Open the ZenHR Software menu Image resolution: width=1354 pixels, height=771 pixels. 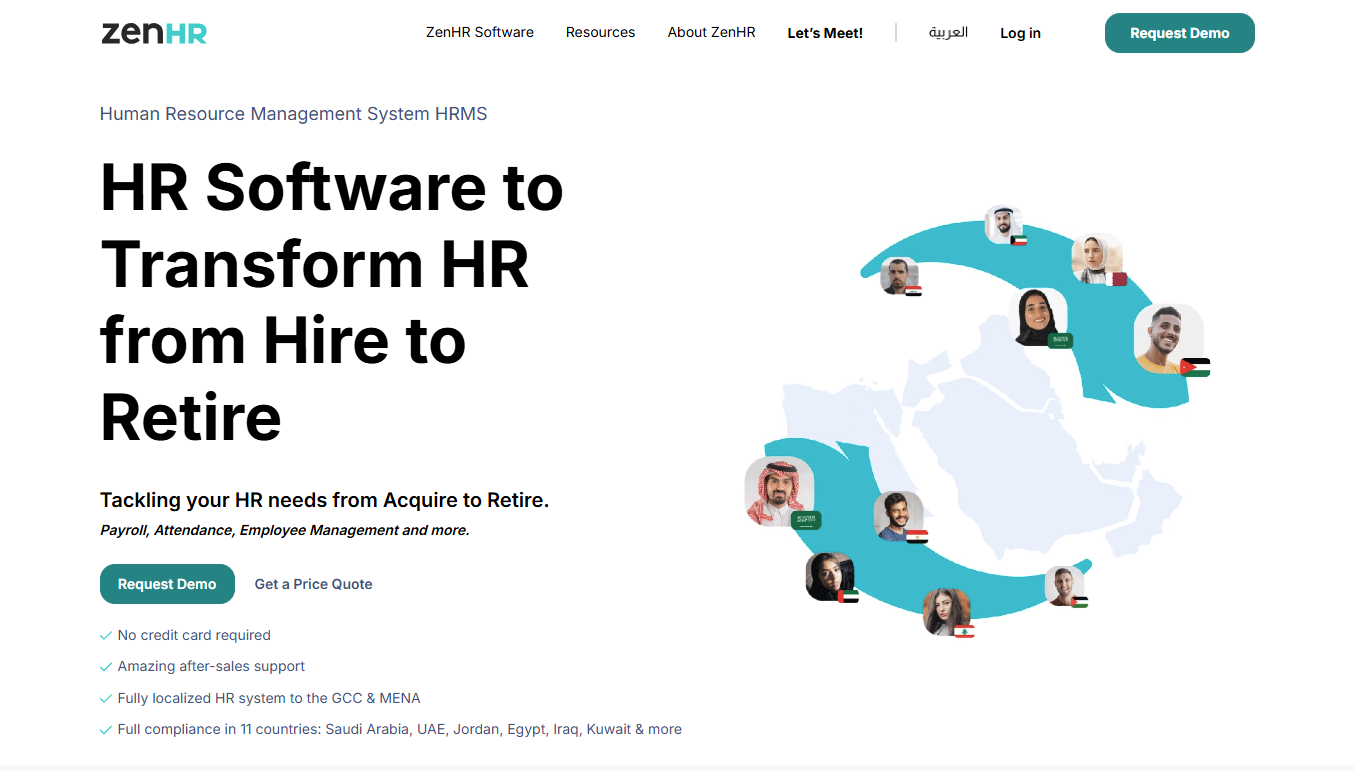479,33
